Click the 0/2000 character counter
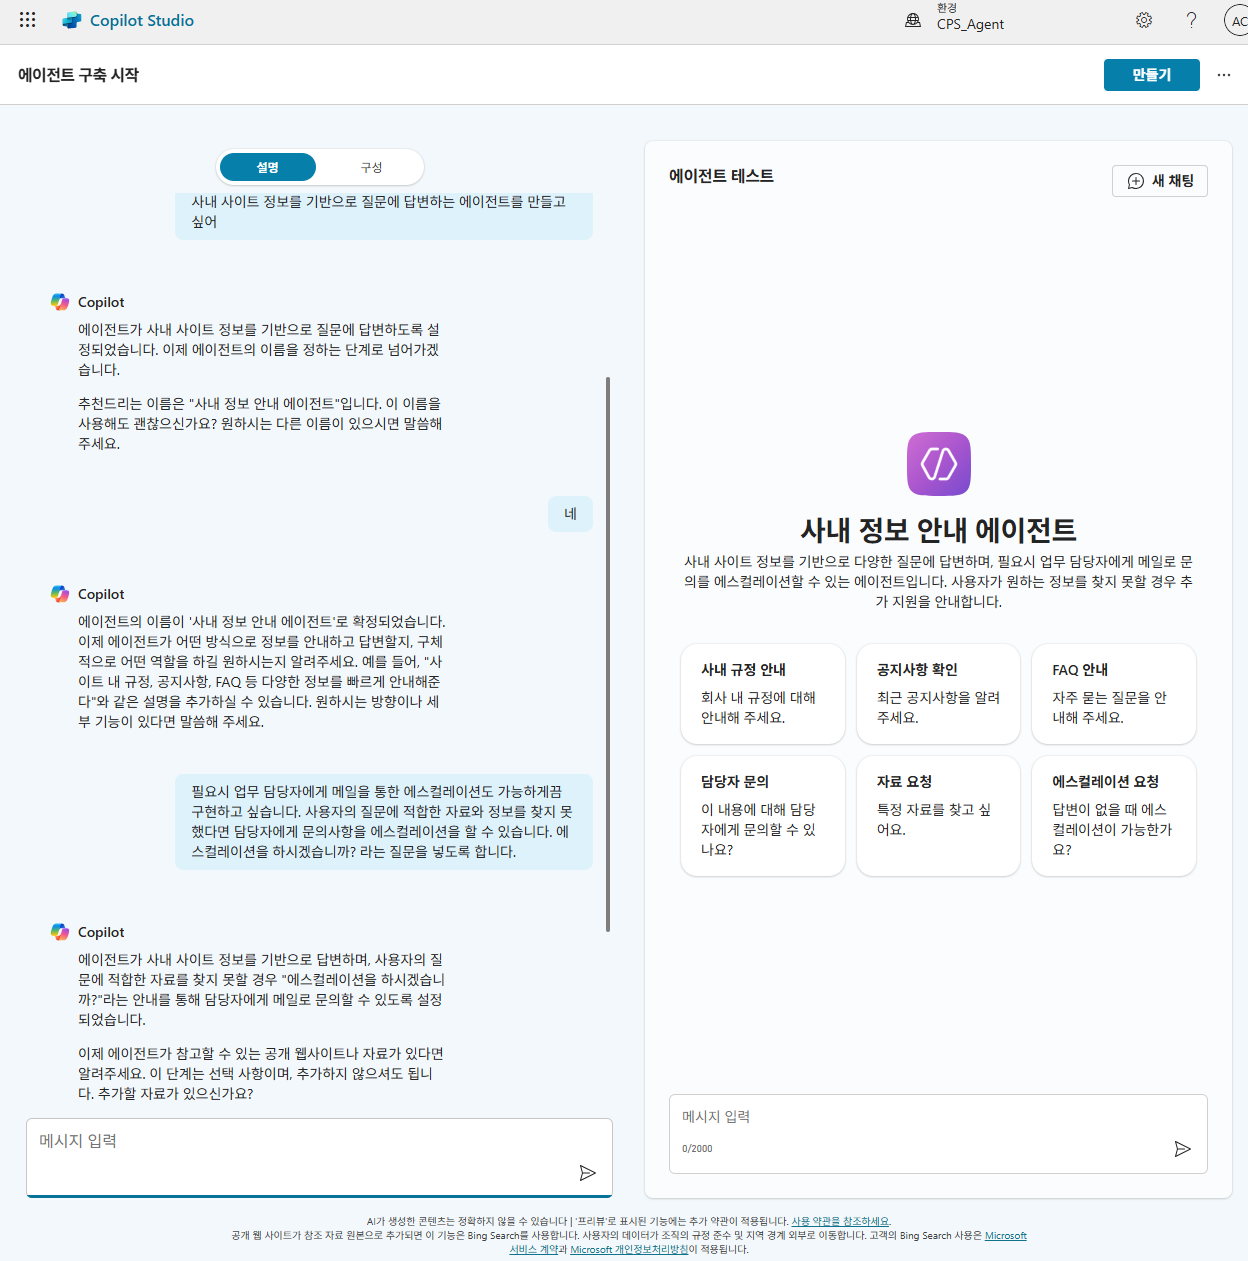 [x=697, y=1149]
